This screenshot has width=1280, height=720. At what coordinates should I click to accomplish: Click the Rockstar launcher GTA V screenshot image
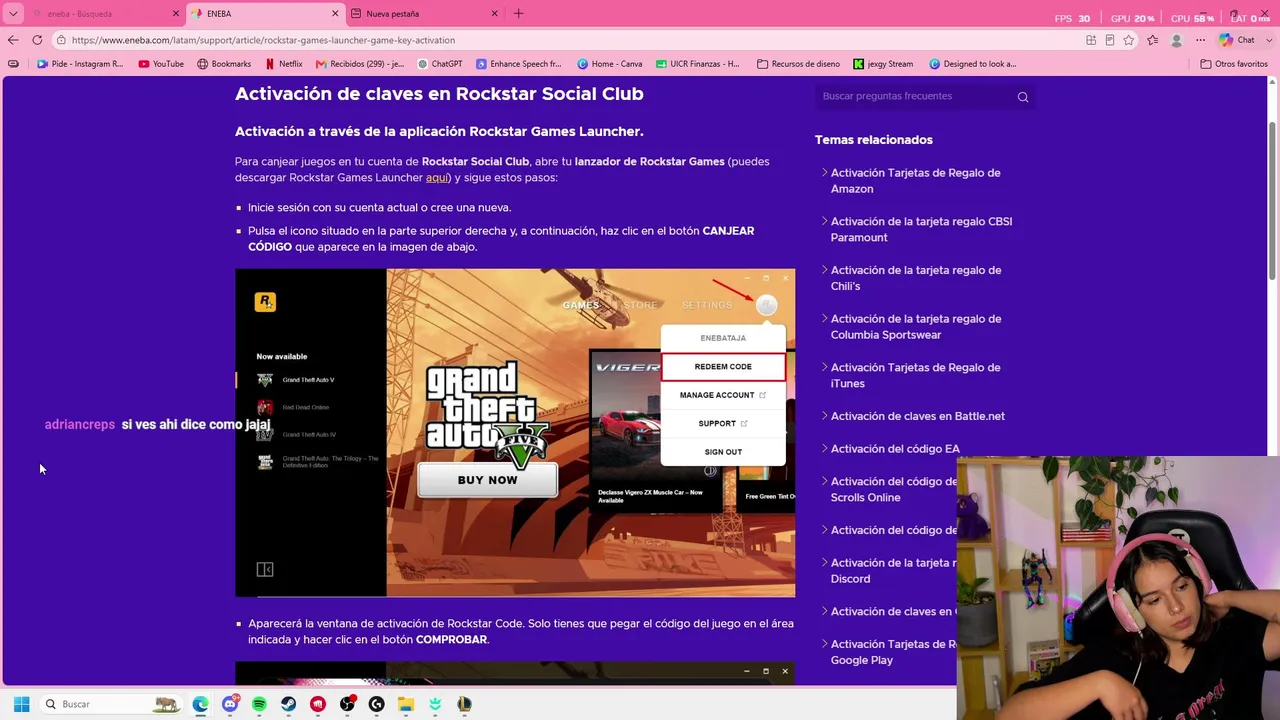click(x=515, y=433)
